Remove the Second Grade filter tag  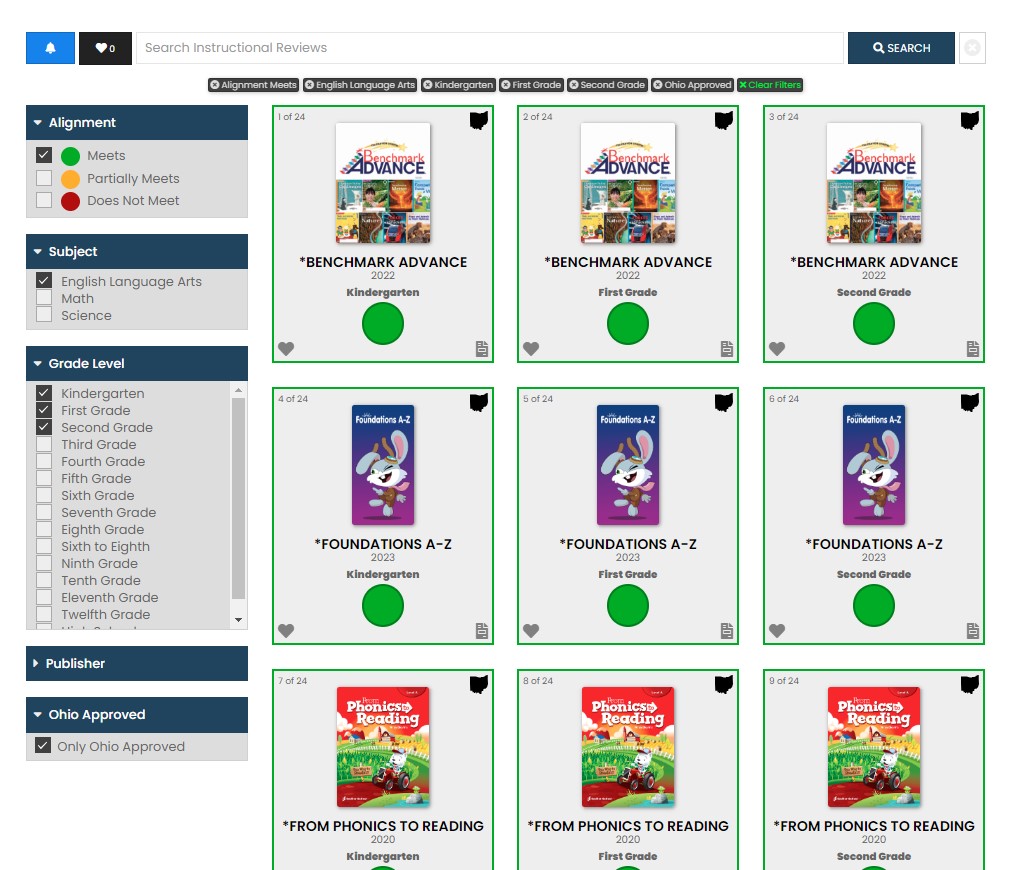(x=574, y=85)
